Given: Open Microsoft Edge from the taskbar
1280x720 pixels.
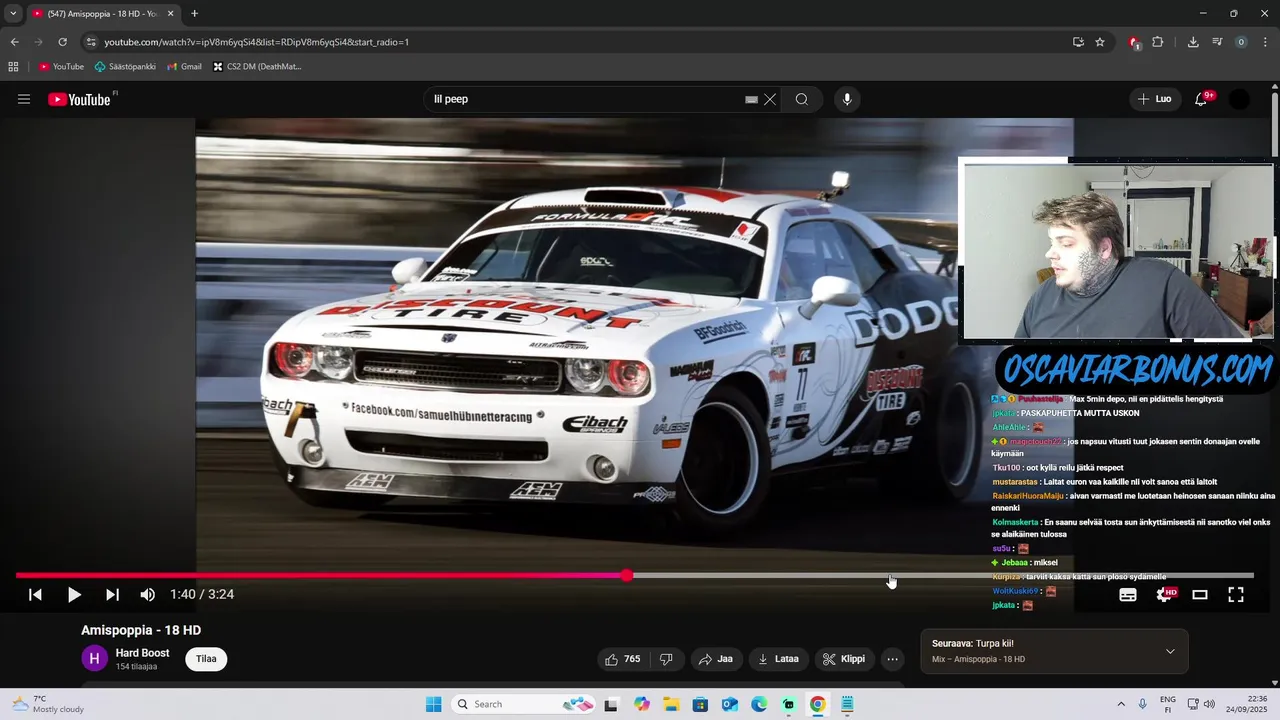Looking at the screenshot, I should point(759,704).
